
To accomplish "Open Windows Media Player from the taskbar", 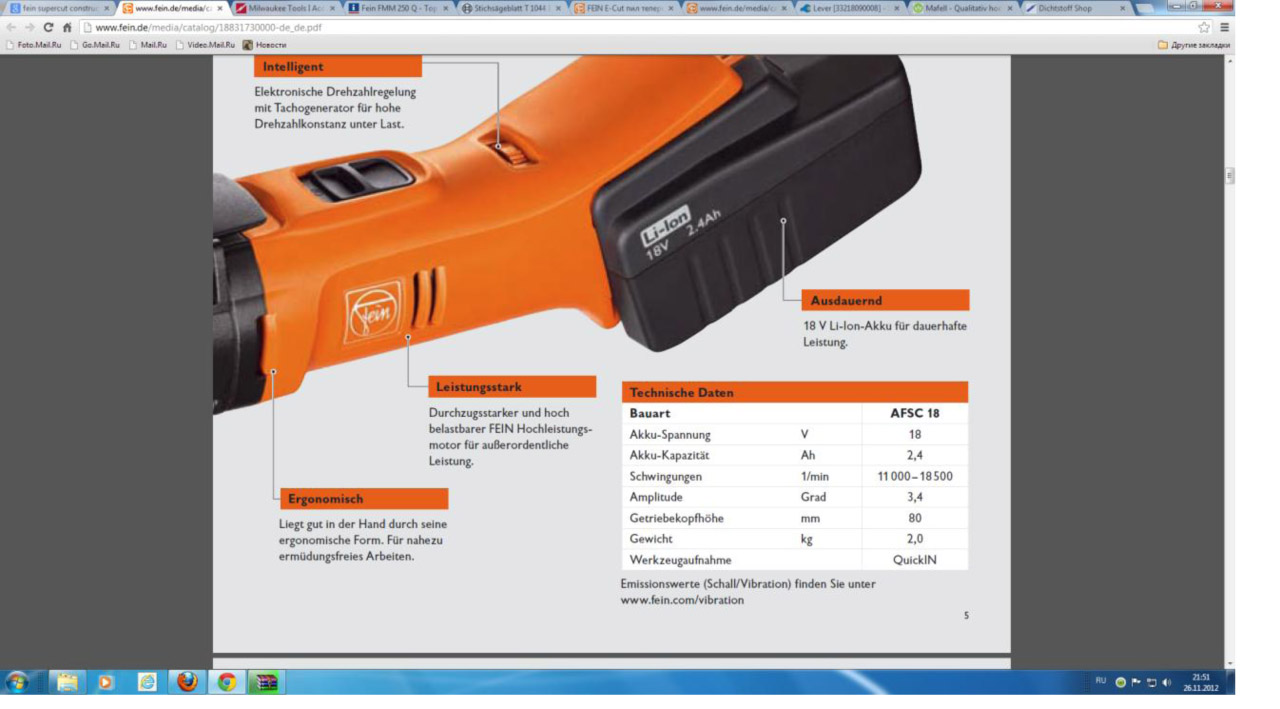I will point(107,682).
